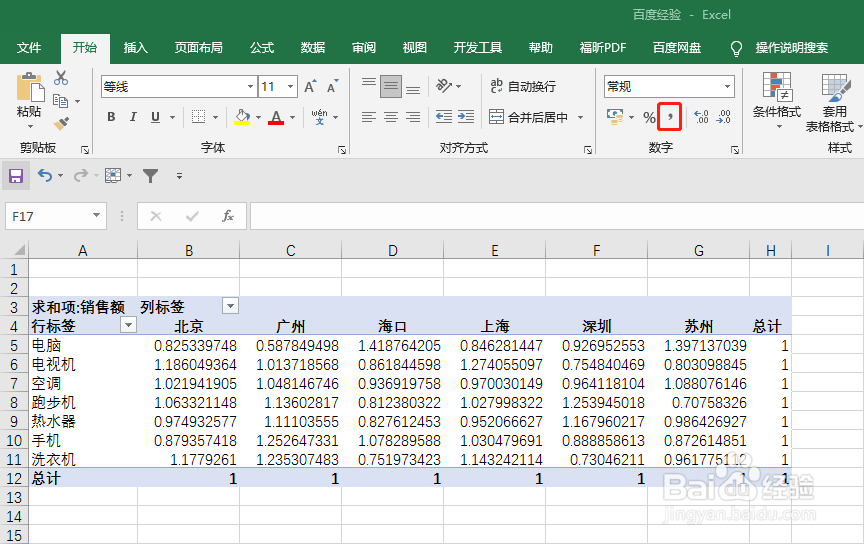Apply the yellow fill color bucket
The image size is (864, 544).
point(242,117)
